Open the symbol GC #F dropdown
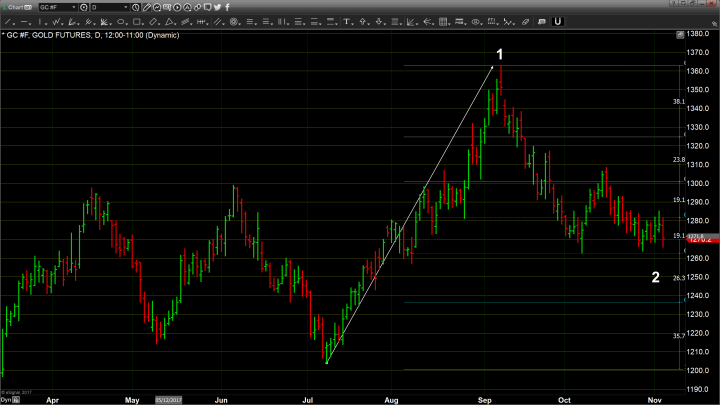The image size is (720, 405). point(74,7)
